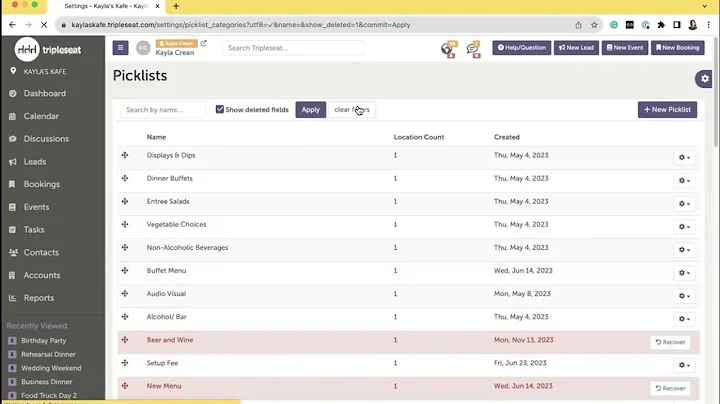Open Events in sidebar
This screenshot has width=720, height=404.
(36, 207)
